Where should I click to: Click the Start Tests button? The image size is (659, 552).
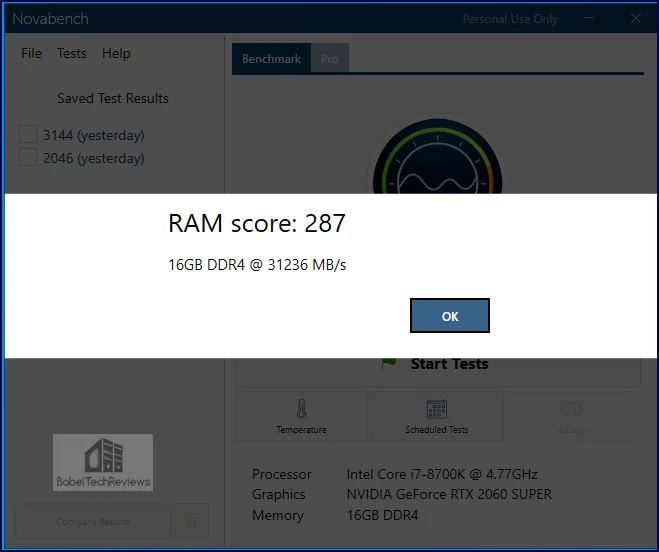tap(438, 372)
